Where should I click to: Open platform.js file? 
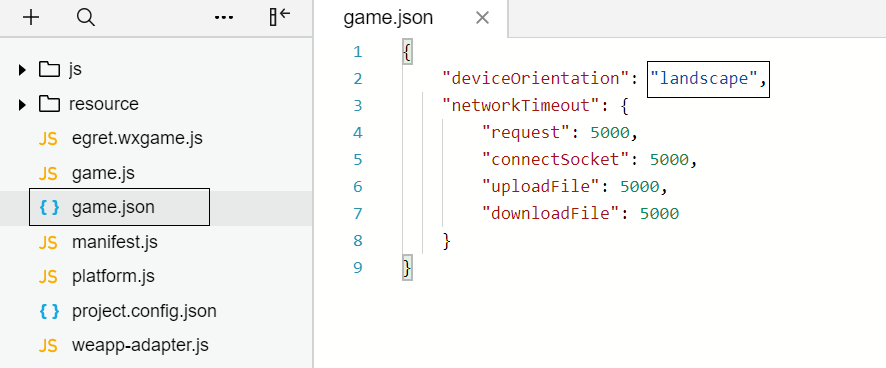[x=113, y=276]
